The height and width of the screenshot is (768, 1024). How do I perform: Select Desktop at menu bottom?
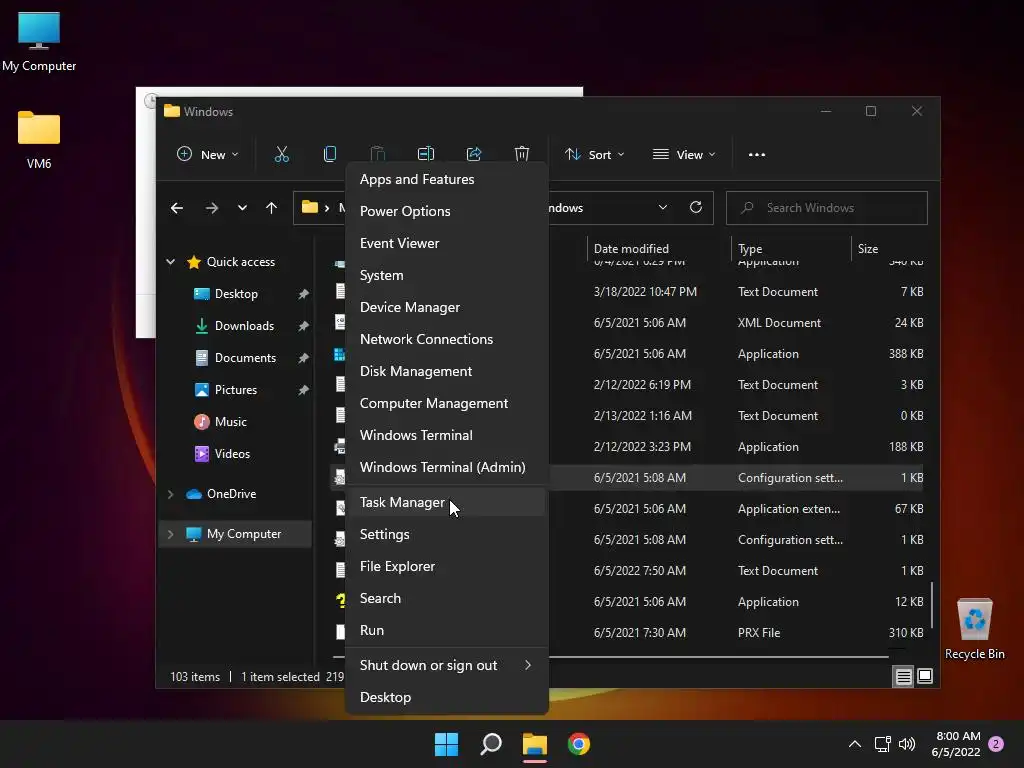coord(446,697)
